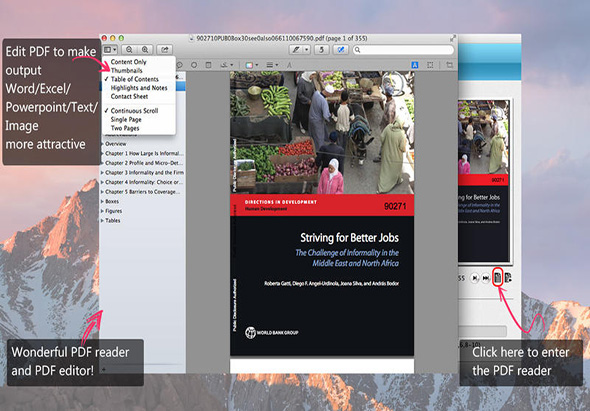Click the cover thumbnail in background window

[x=484, y=181]
